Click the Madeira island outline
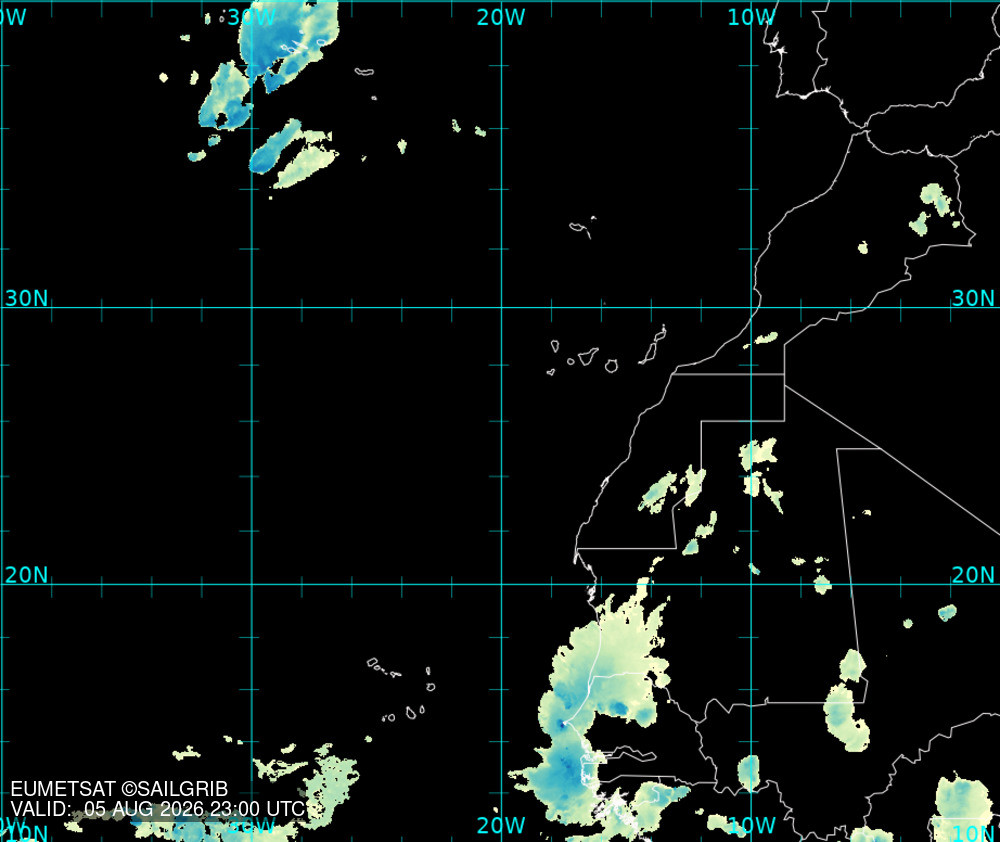 [582, 228]
